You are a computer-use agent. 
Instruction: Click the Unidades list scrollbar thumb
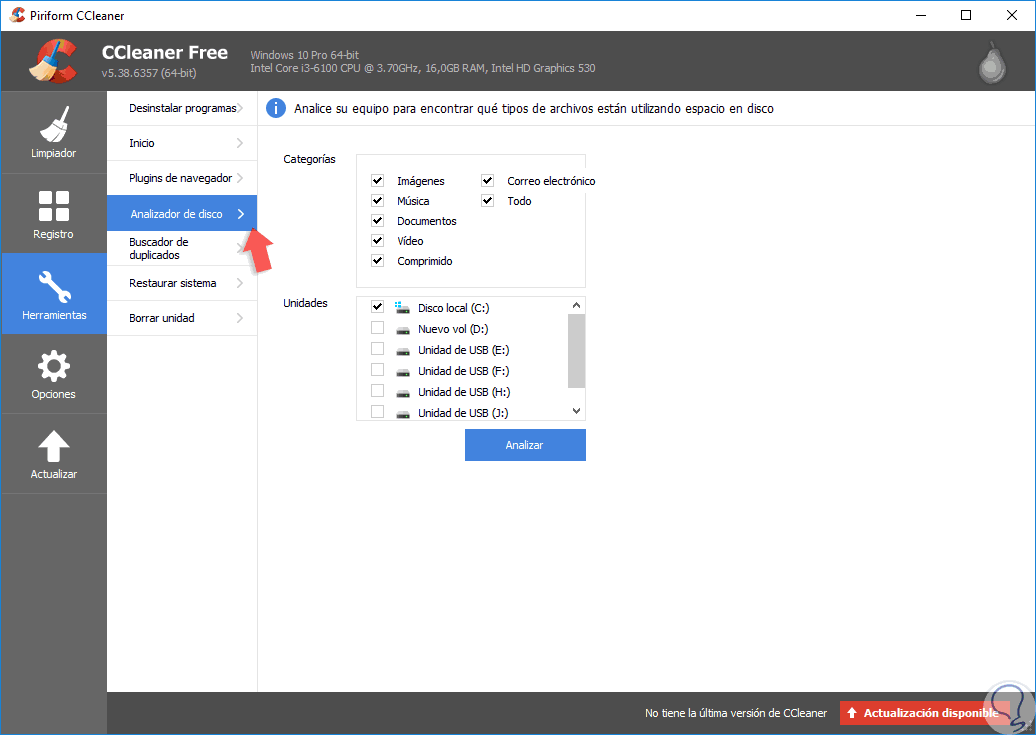(x=577, y=351)
